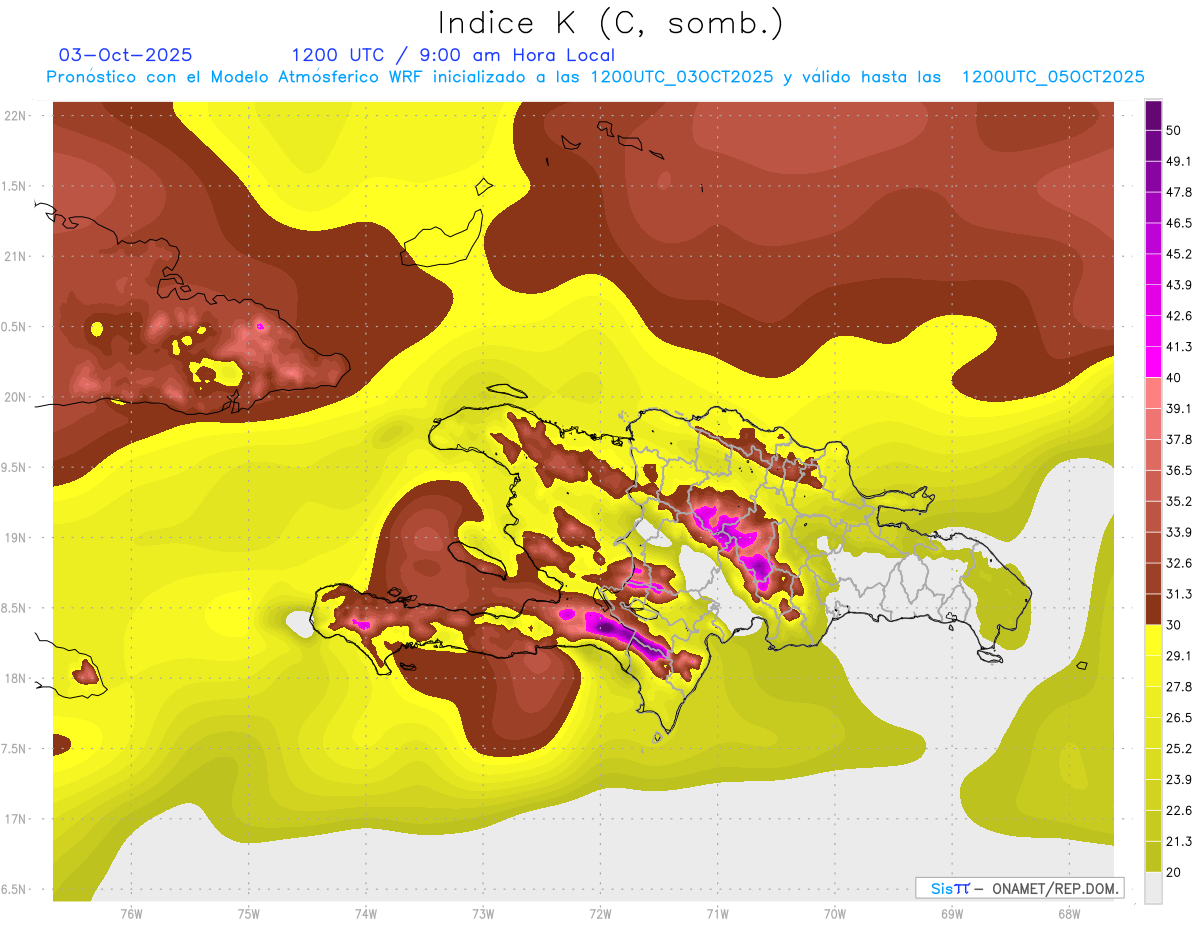Pick the salmon swatch between 39.1 and 40
This screenshot has width=1200, height=927.
click(x=1153, y=393)
